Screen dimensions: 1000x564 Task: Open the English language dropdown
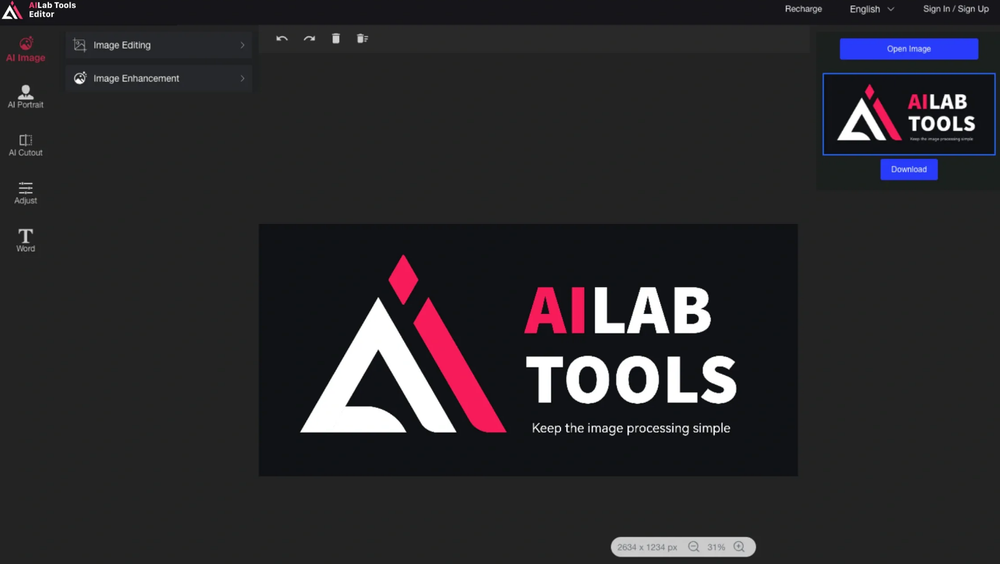point(872,9)
